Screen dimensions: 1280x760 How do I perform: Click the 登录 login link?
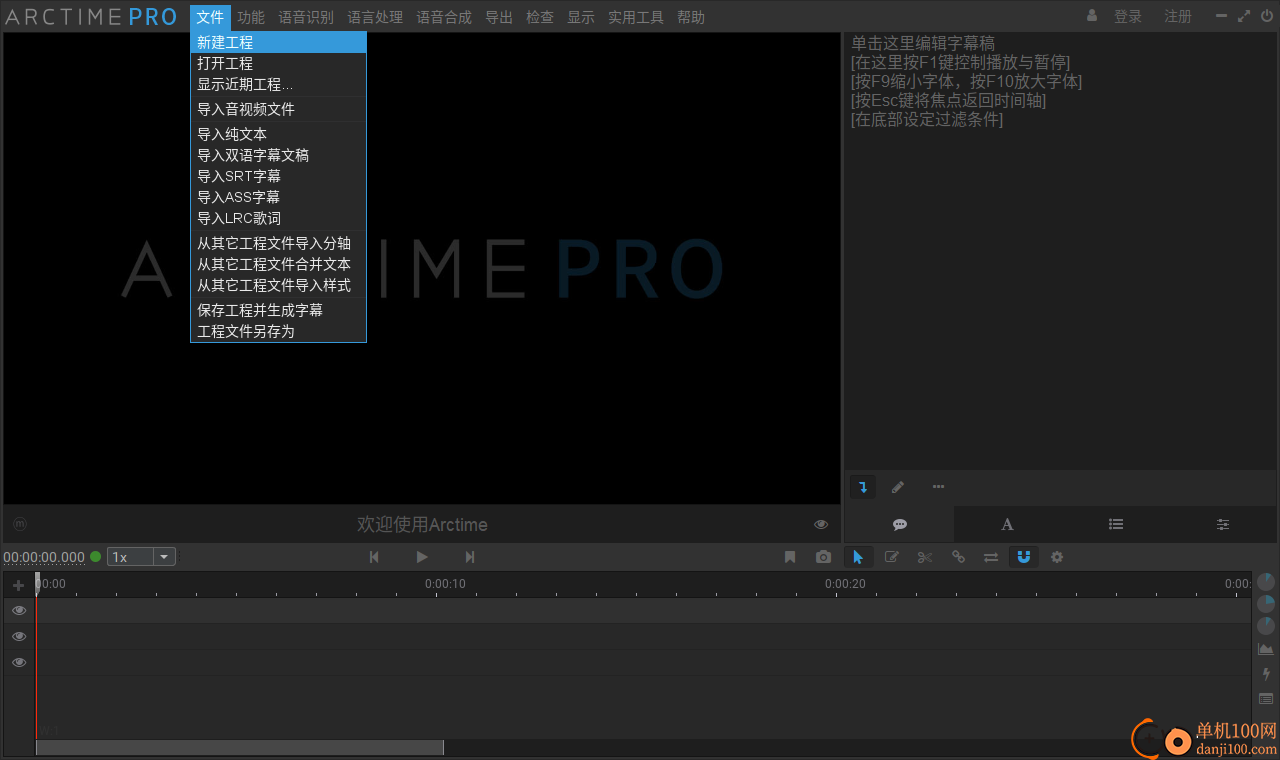(x=1128, y=16)
